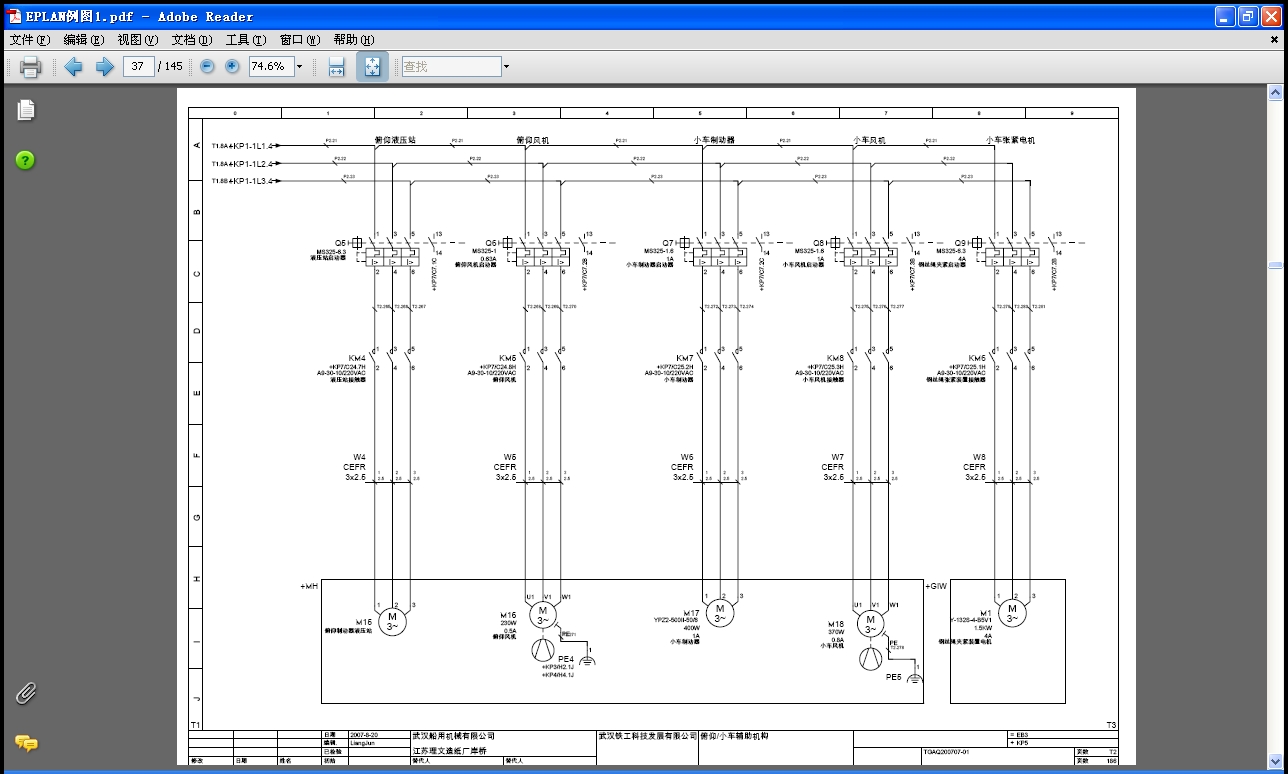This screenshot has height=774, width=1288.
Task: Open the Comments panel speech-bubble icon
Action: tap(26, 743)
